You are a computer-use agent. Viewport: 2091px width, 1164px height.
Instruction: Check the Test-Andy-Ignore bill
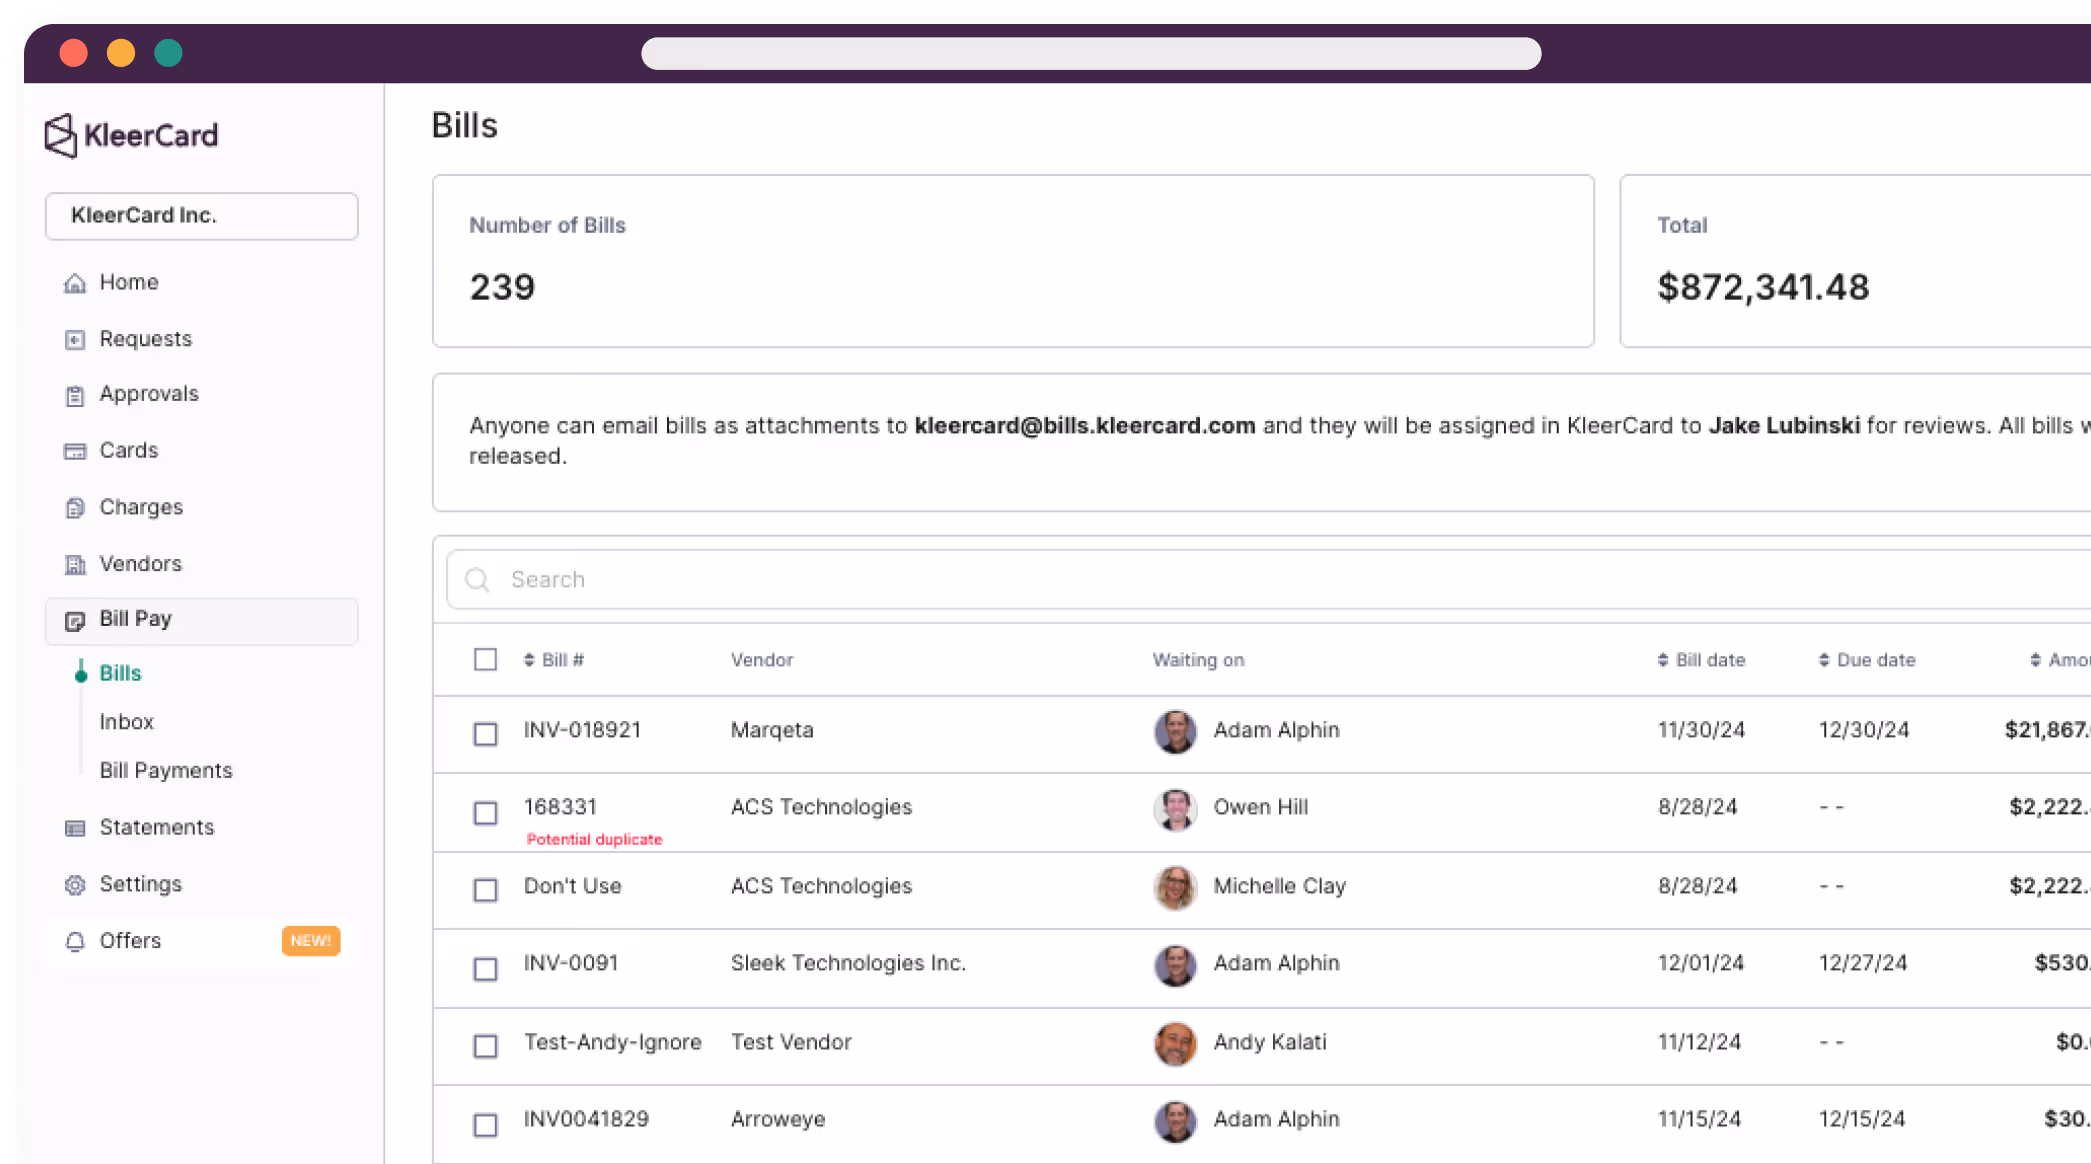coord(485,1046)
